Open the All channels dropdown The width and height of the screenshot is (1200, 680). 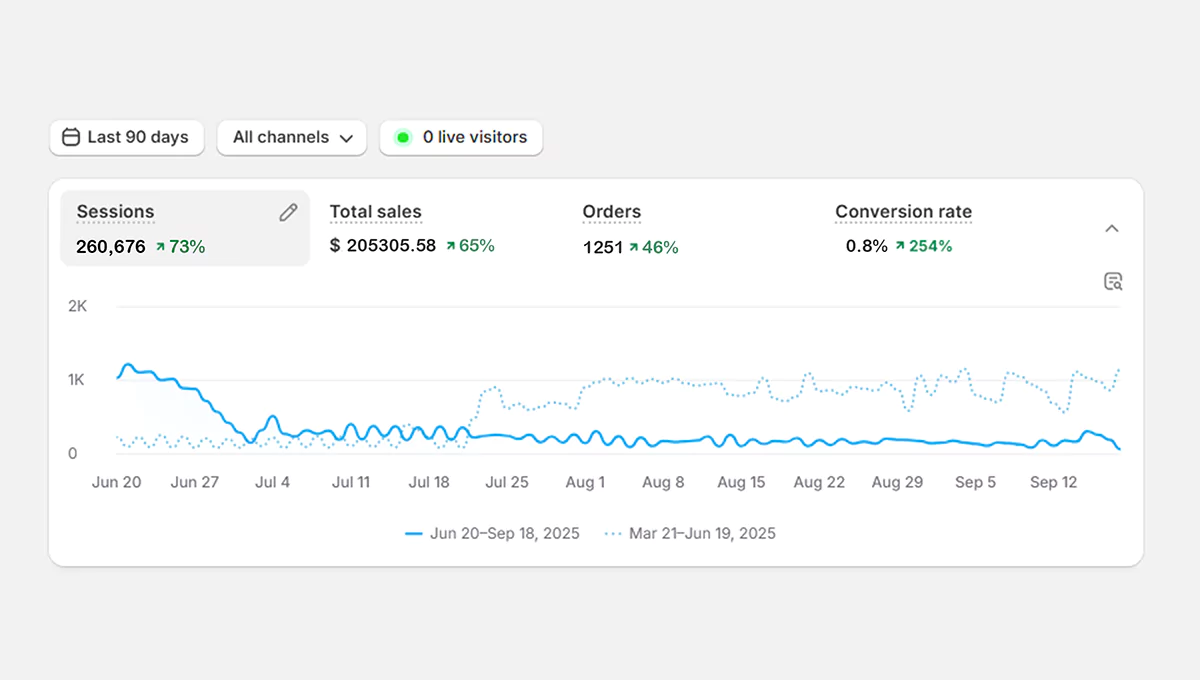tap(292, 138)
